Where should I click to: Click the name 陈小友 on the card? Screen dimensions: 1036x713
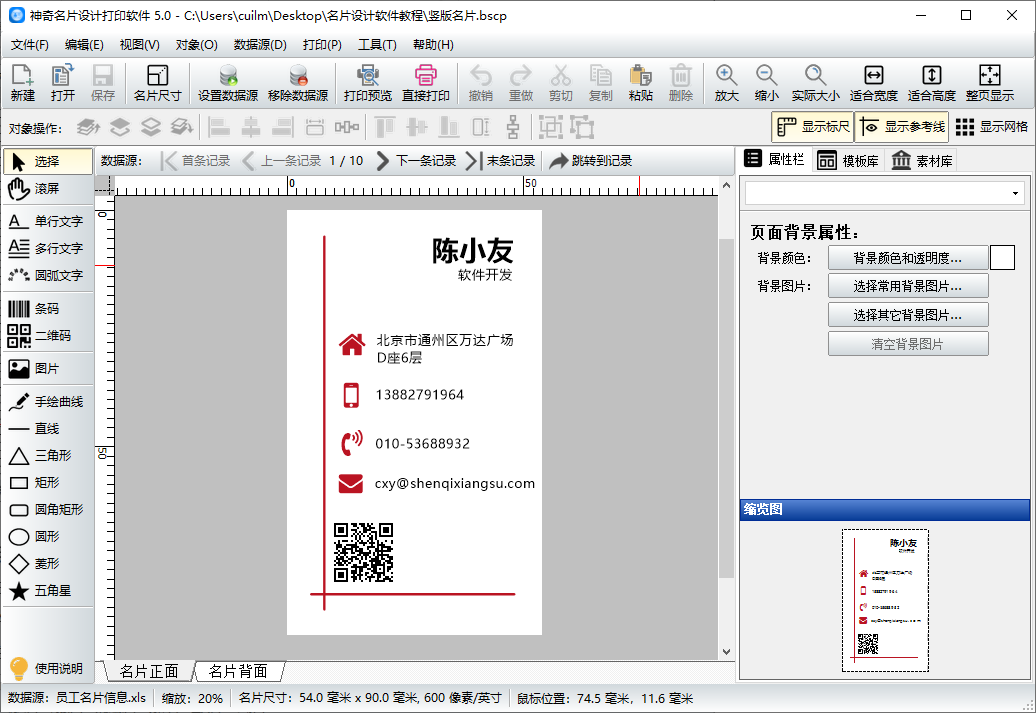472,251
